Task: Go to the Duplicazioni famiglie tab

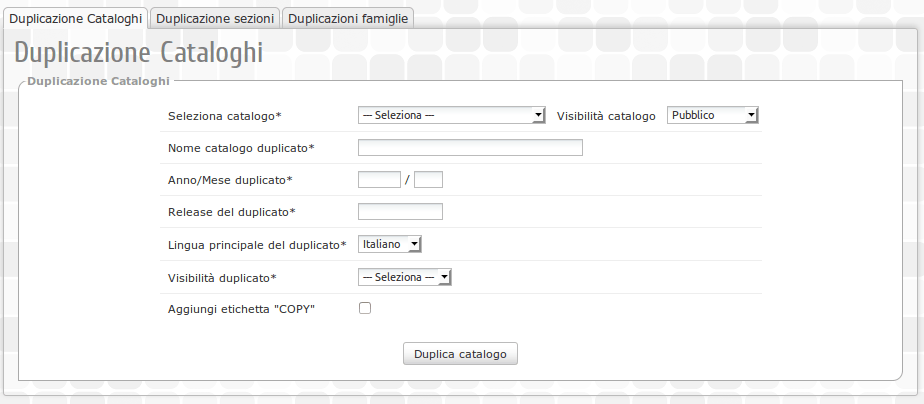Action: tap(348, 18)
